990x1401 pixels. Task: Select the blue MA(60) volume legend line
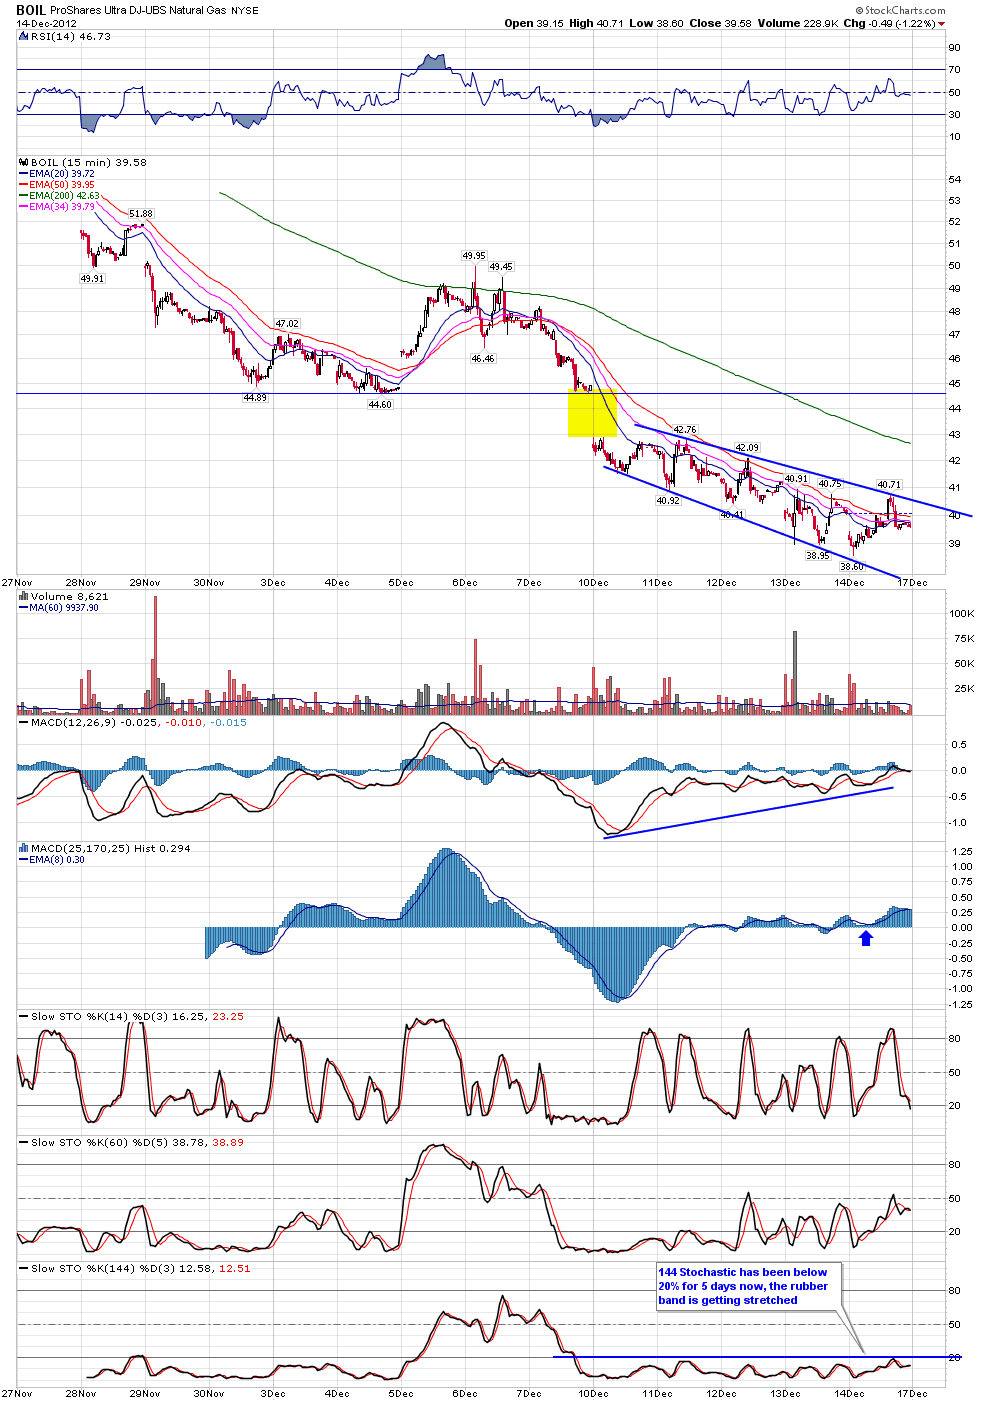coord(24,608)
